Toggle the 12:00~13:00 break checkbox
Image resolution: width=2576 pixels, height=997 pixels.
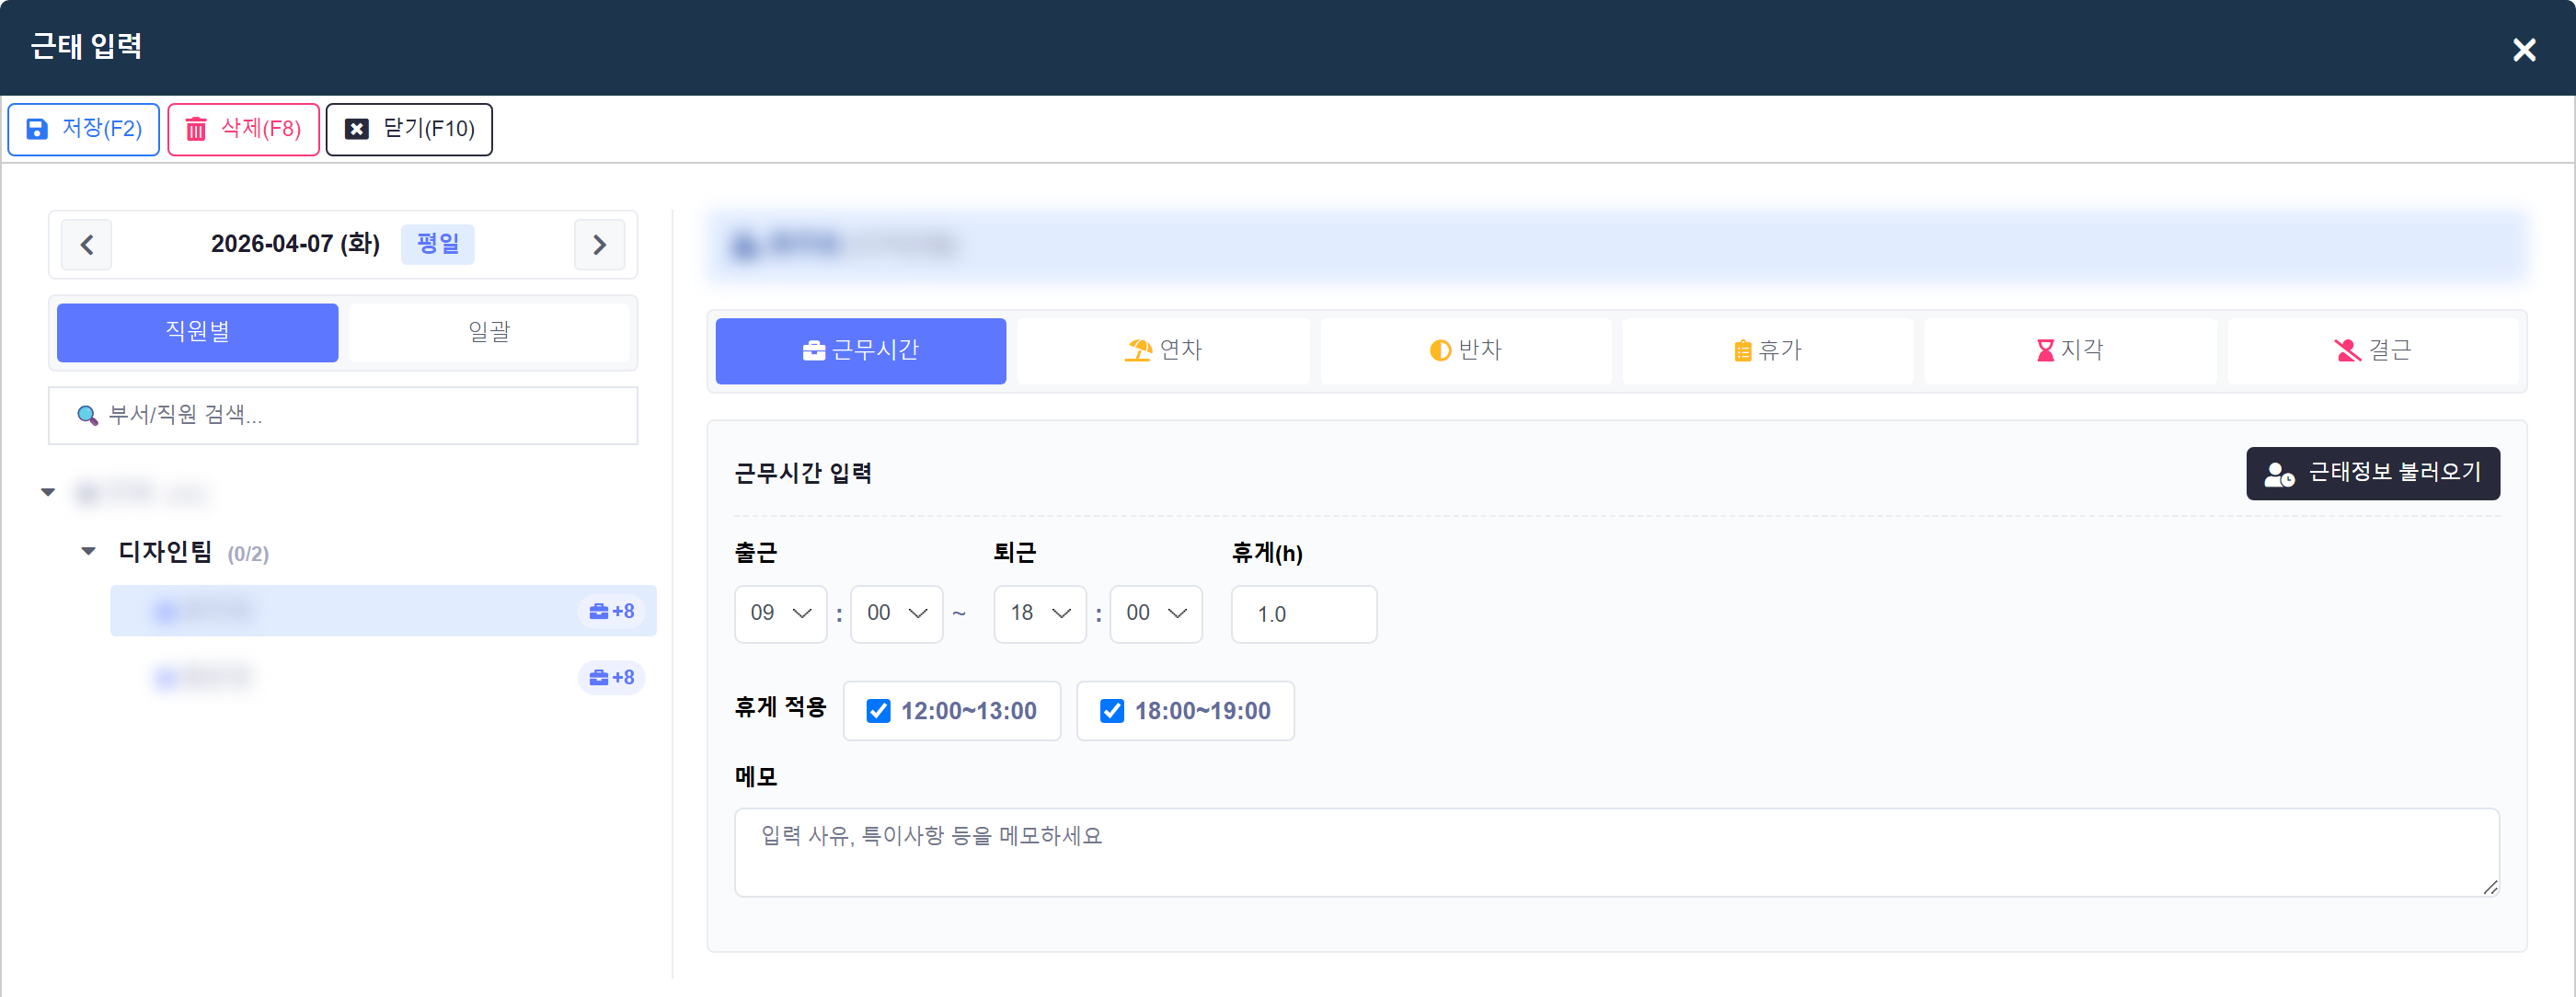878,711
